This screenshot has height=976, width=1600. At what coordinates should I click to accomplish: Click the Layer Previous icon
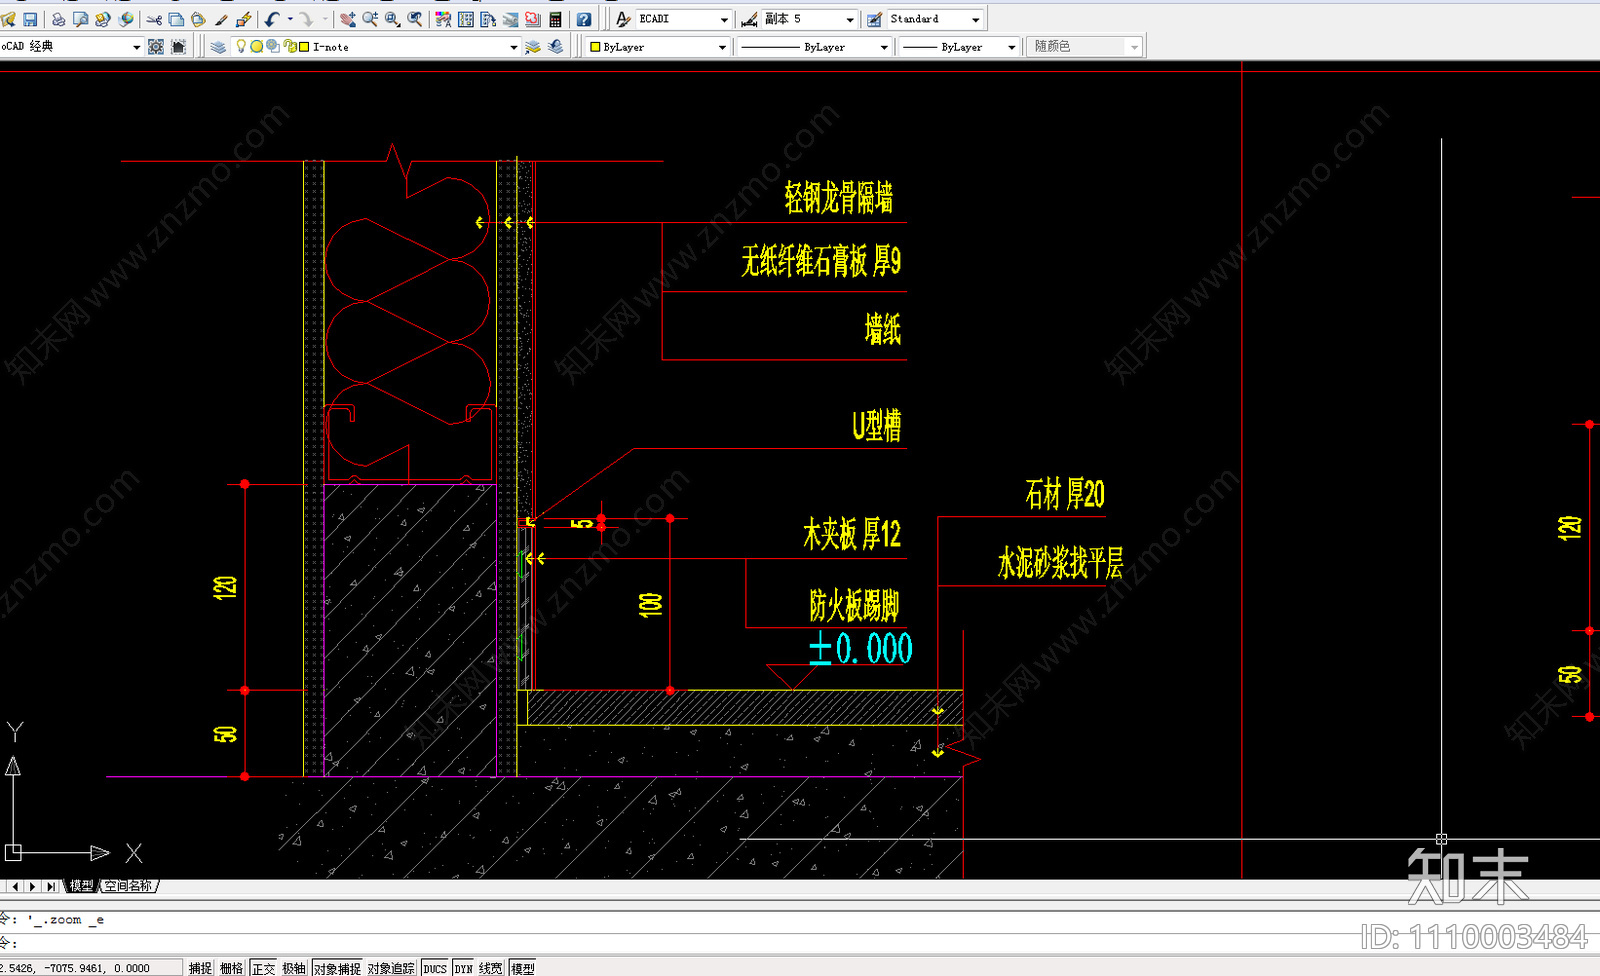555,47
